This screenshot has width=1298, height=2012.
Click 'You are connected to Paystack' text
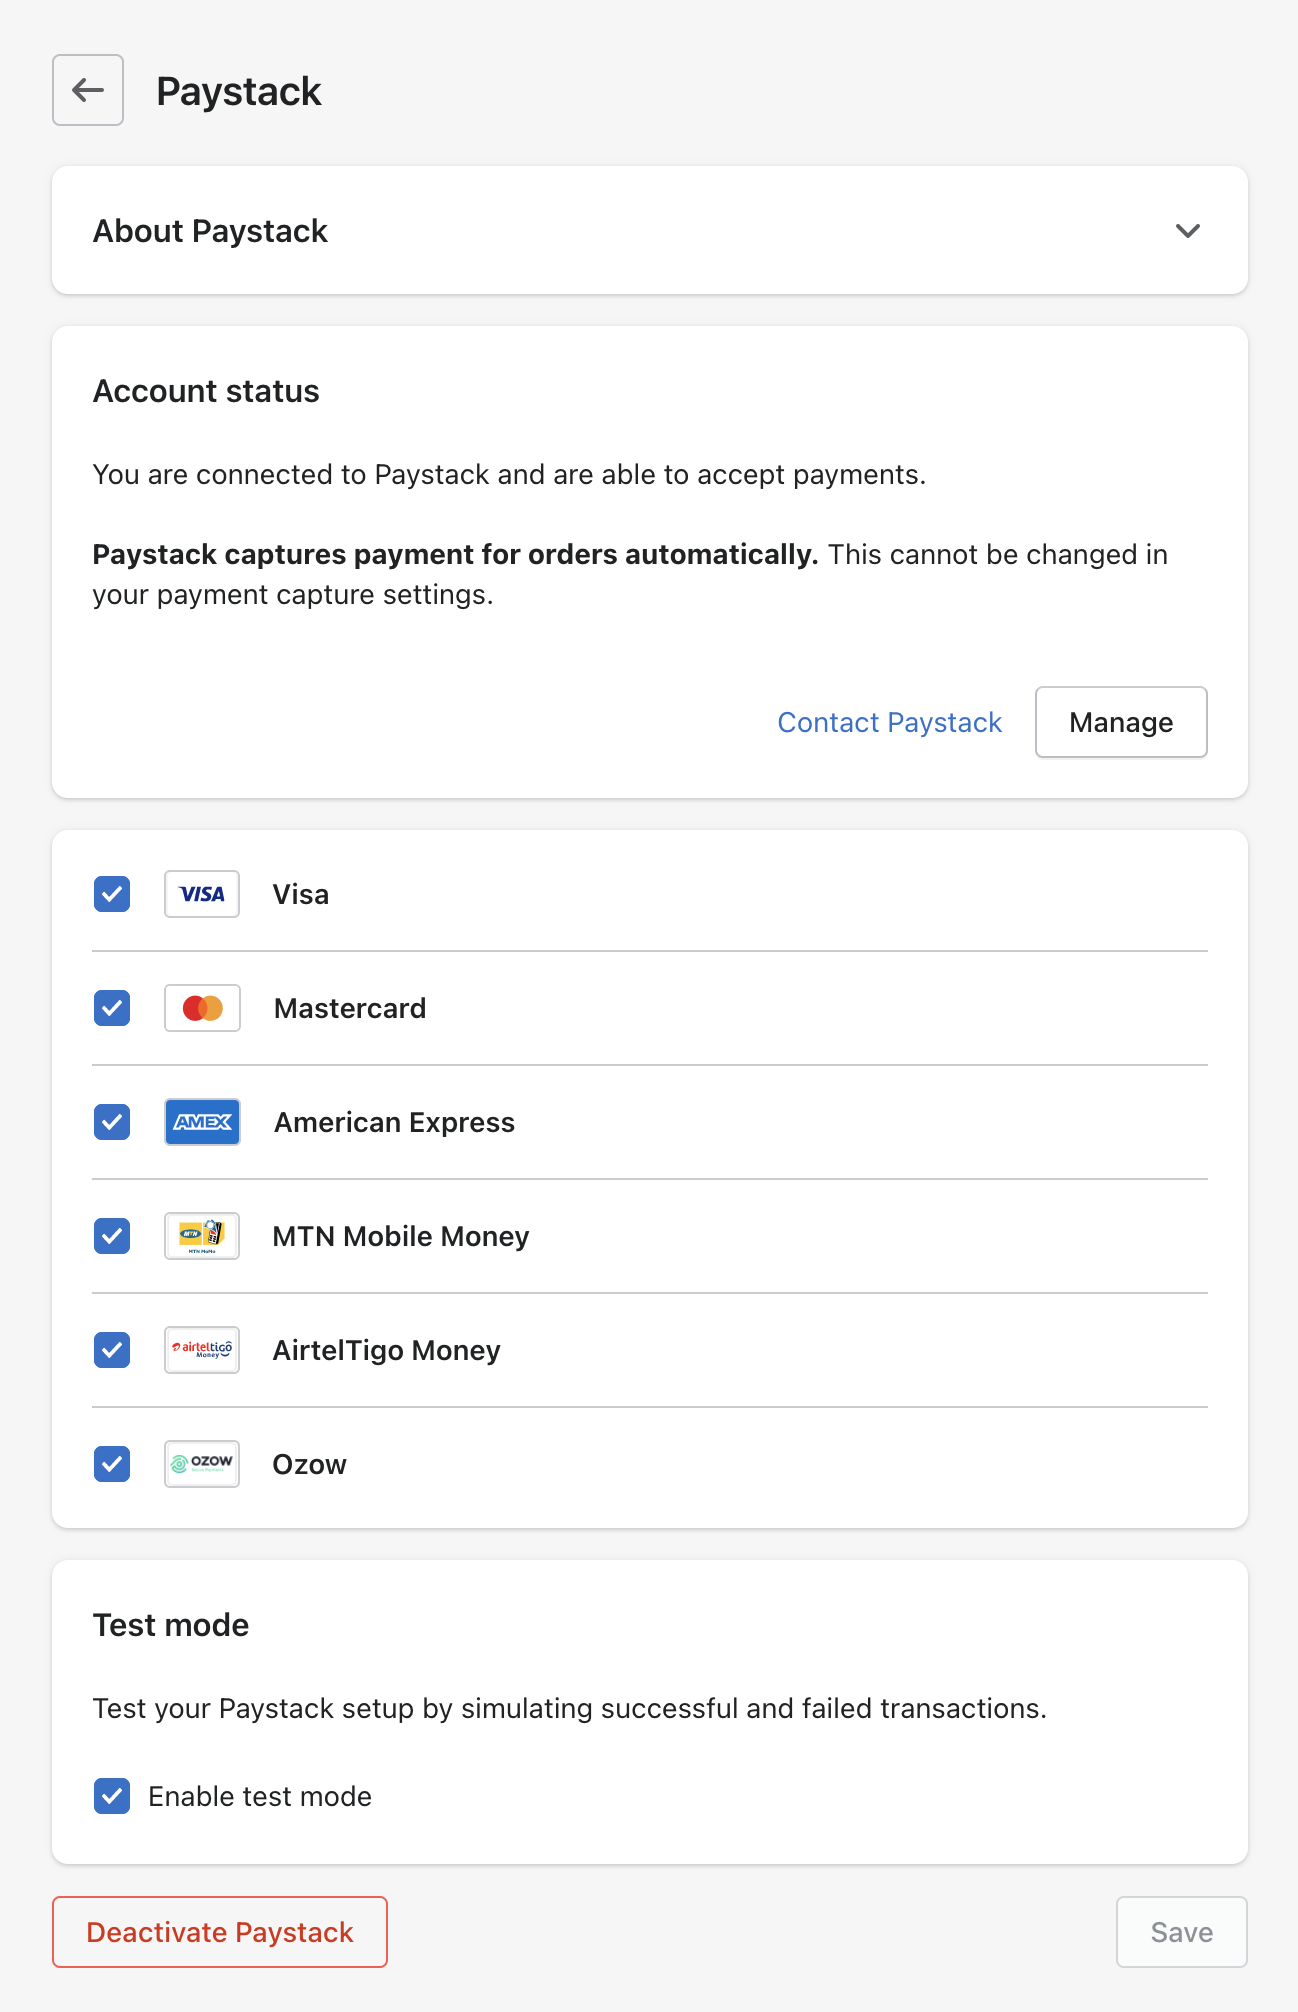coord(509,474)
